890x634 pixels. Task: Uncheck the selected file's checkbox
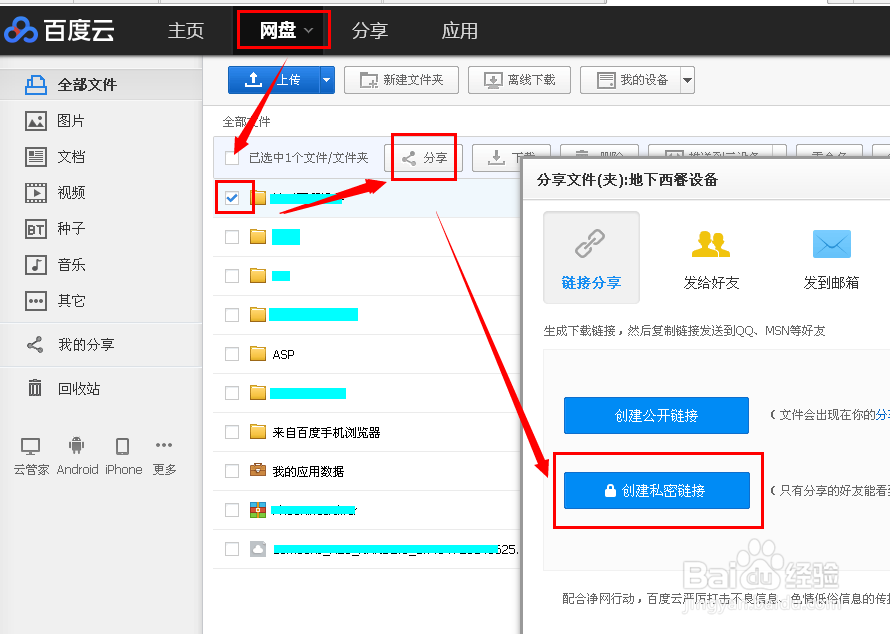pyautogui.click(x=234, y=197)
